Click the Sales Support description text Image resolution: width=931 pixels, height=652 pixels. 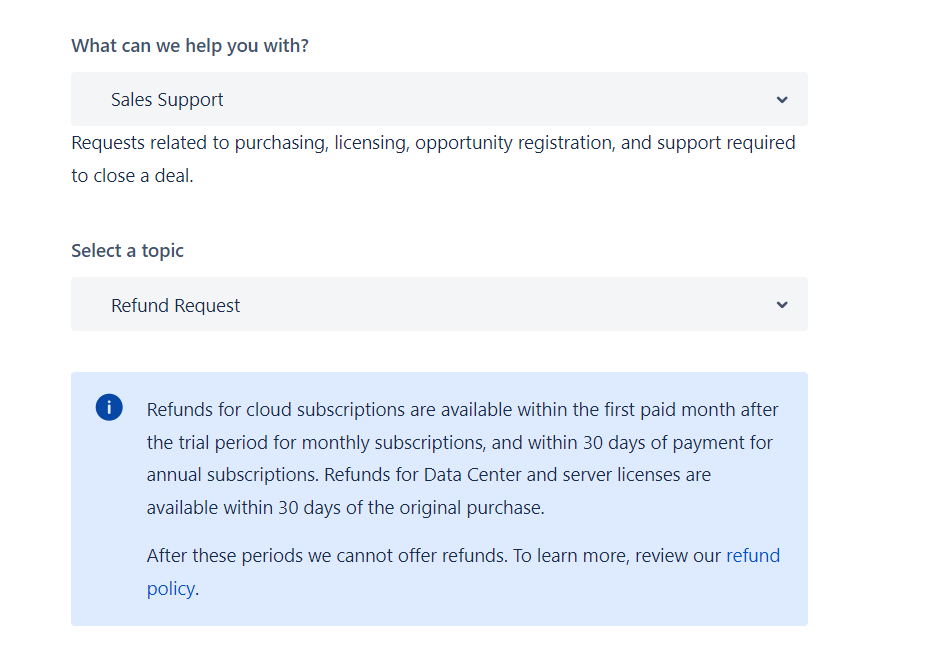pos(433,143)
